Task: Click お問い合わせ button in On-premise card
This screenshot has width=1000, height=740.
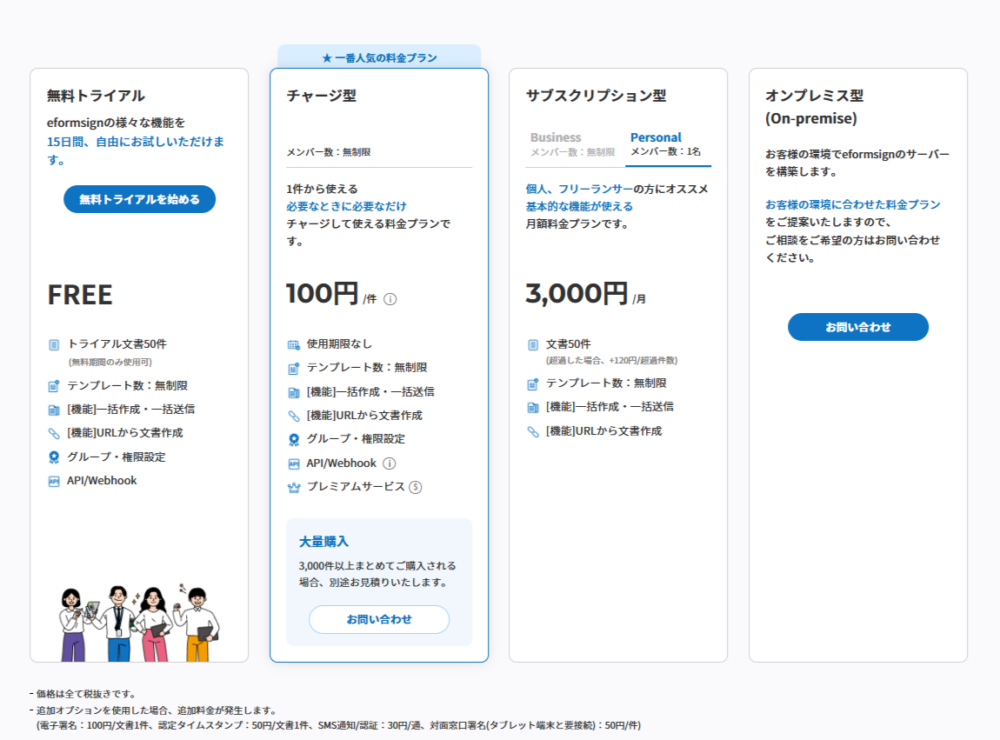Action: click(x=858, y=327)
